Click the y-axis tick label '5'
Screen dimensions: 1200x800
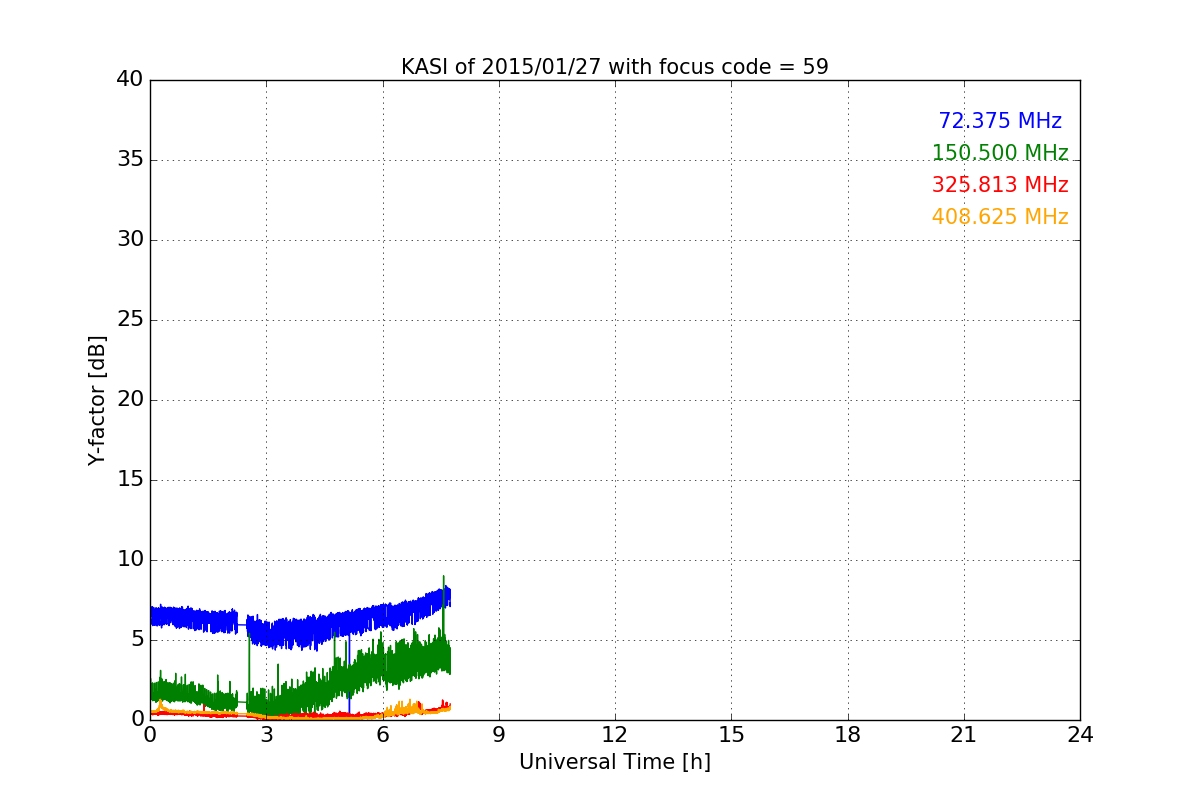pos(137,640)
